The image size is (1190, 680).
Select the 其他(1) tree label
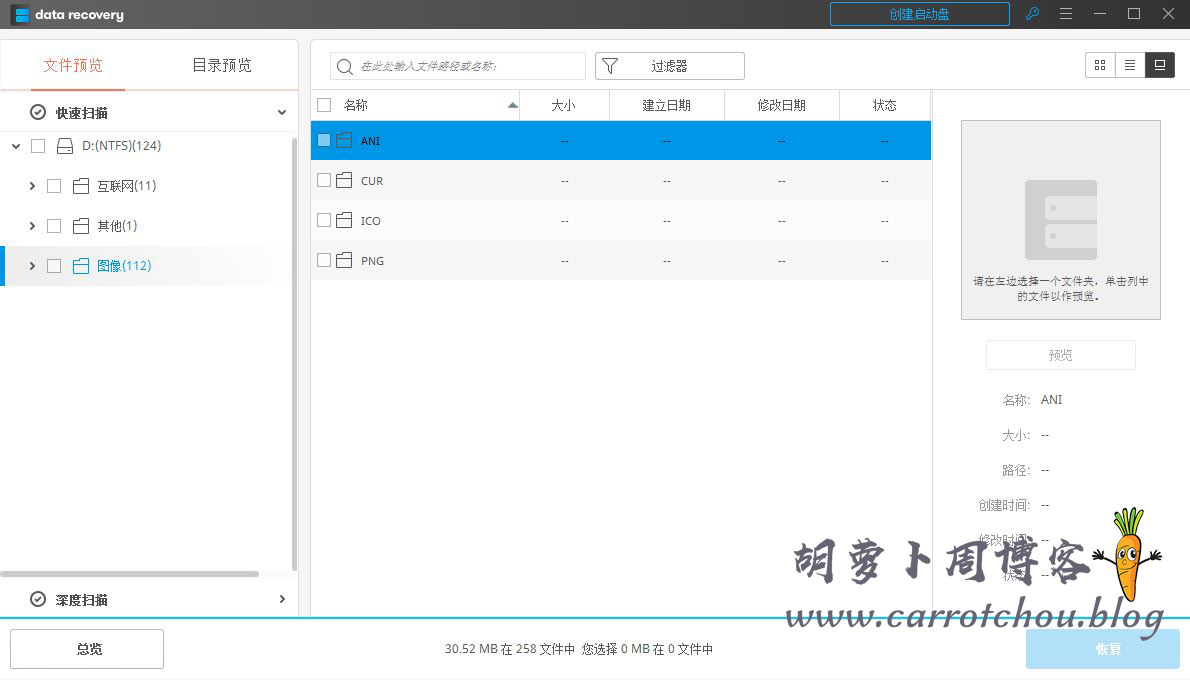pyautogui.click(x=117, y=226)
